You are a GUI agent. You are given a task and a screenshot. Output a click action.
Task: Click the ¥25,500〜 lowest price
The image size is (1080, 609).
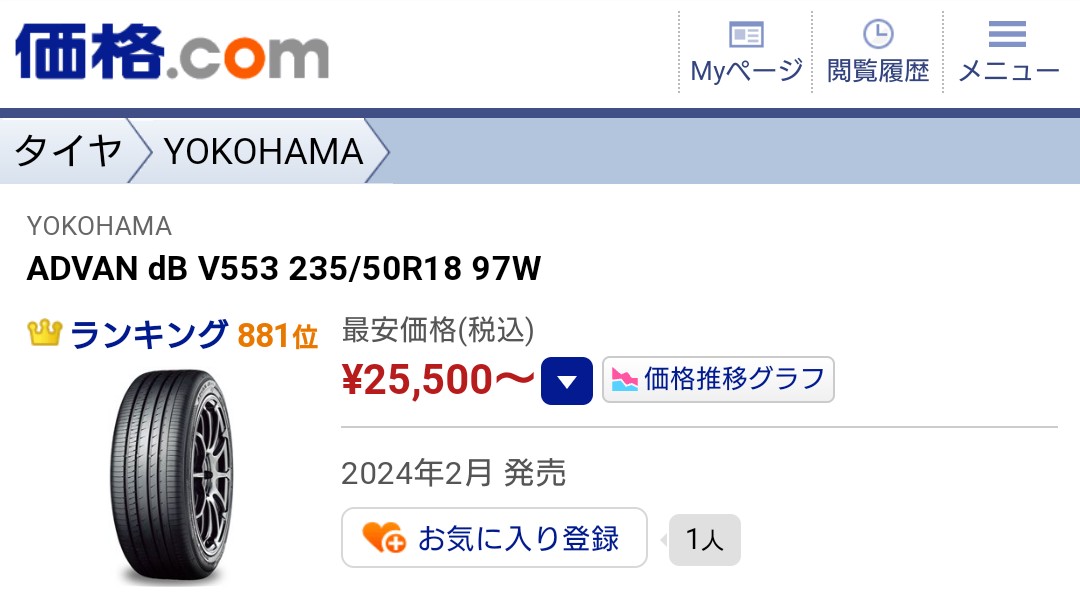438,380
